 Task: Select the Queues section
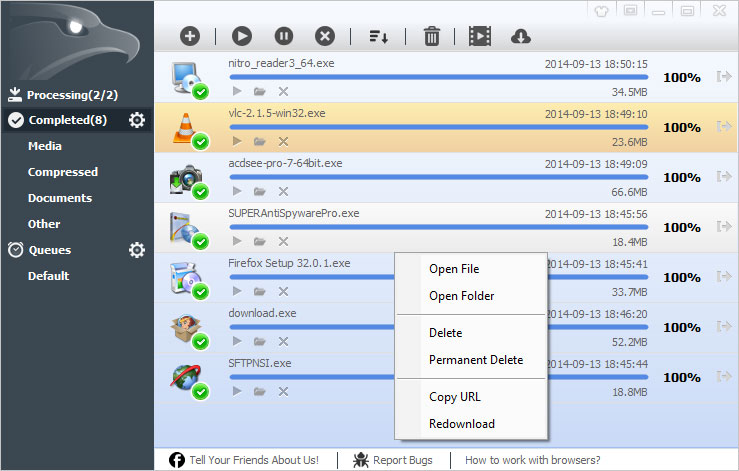(x=49, y=250)
